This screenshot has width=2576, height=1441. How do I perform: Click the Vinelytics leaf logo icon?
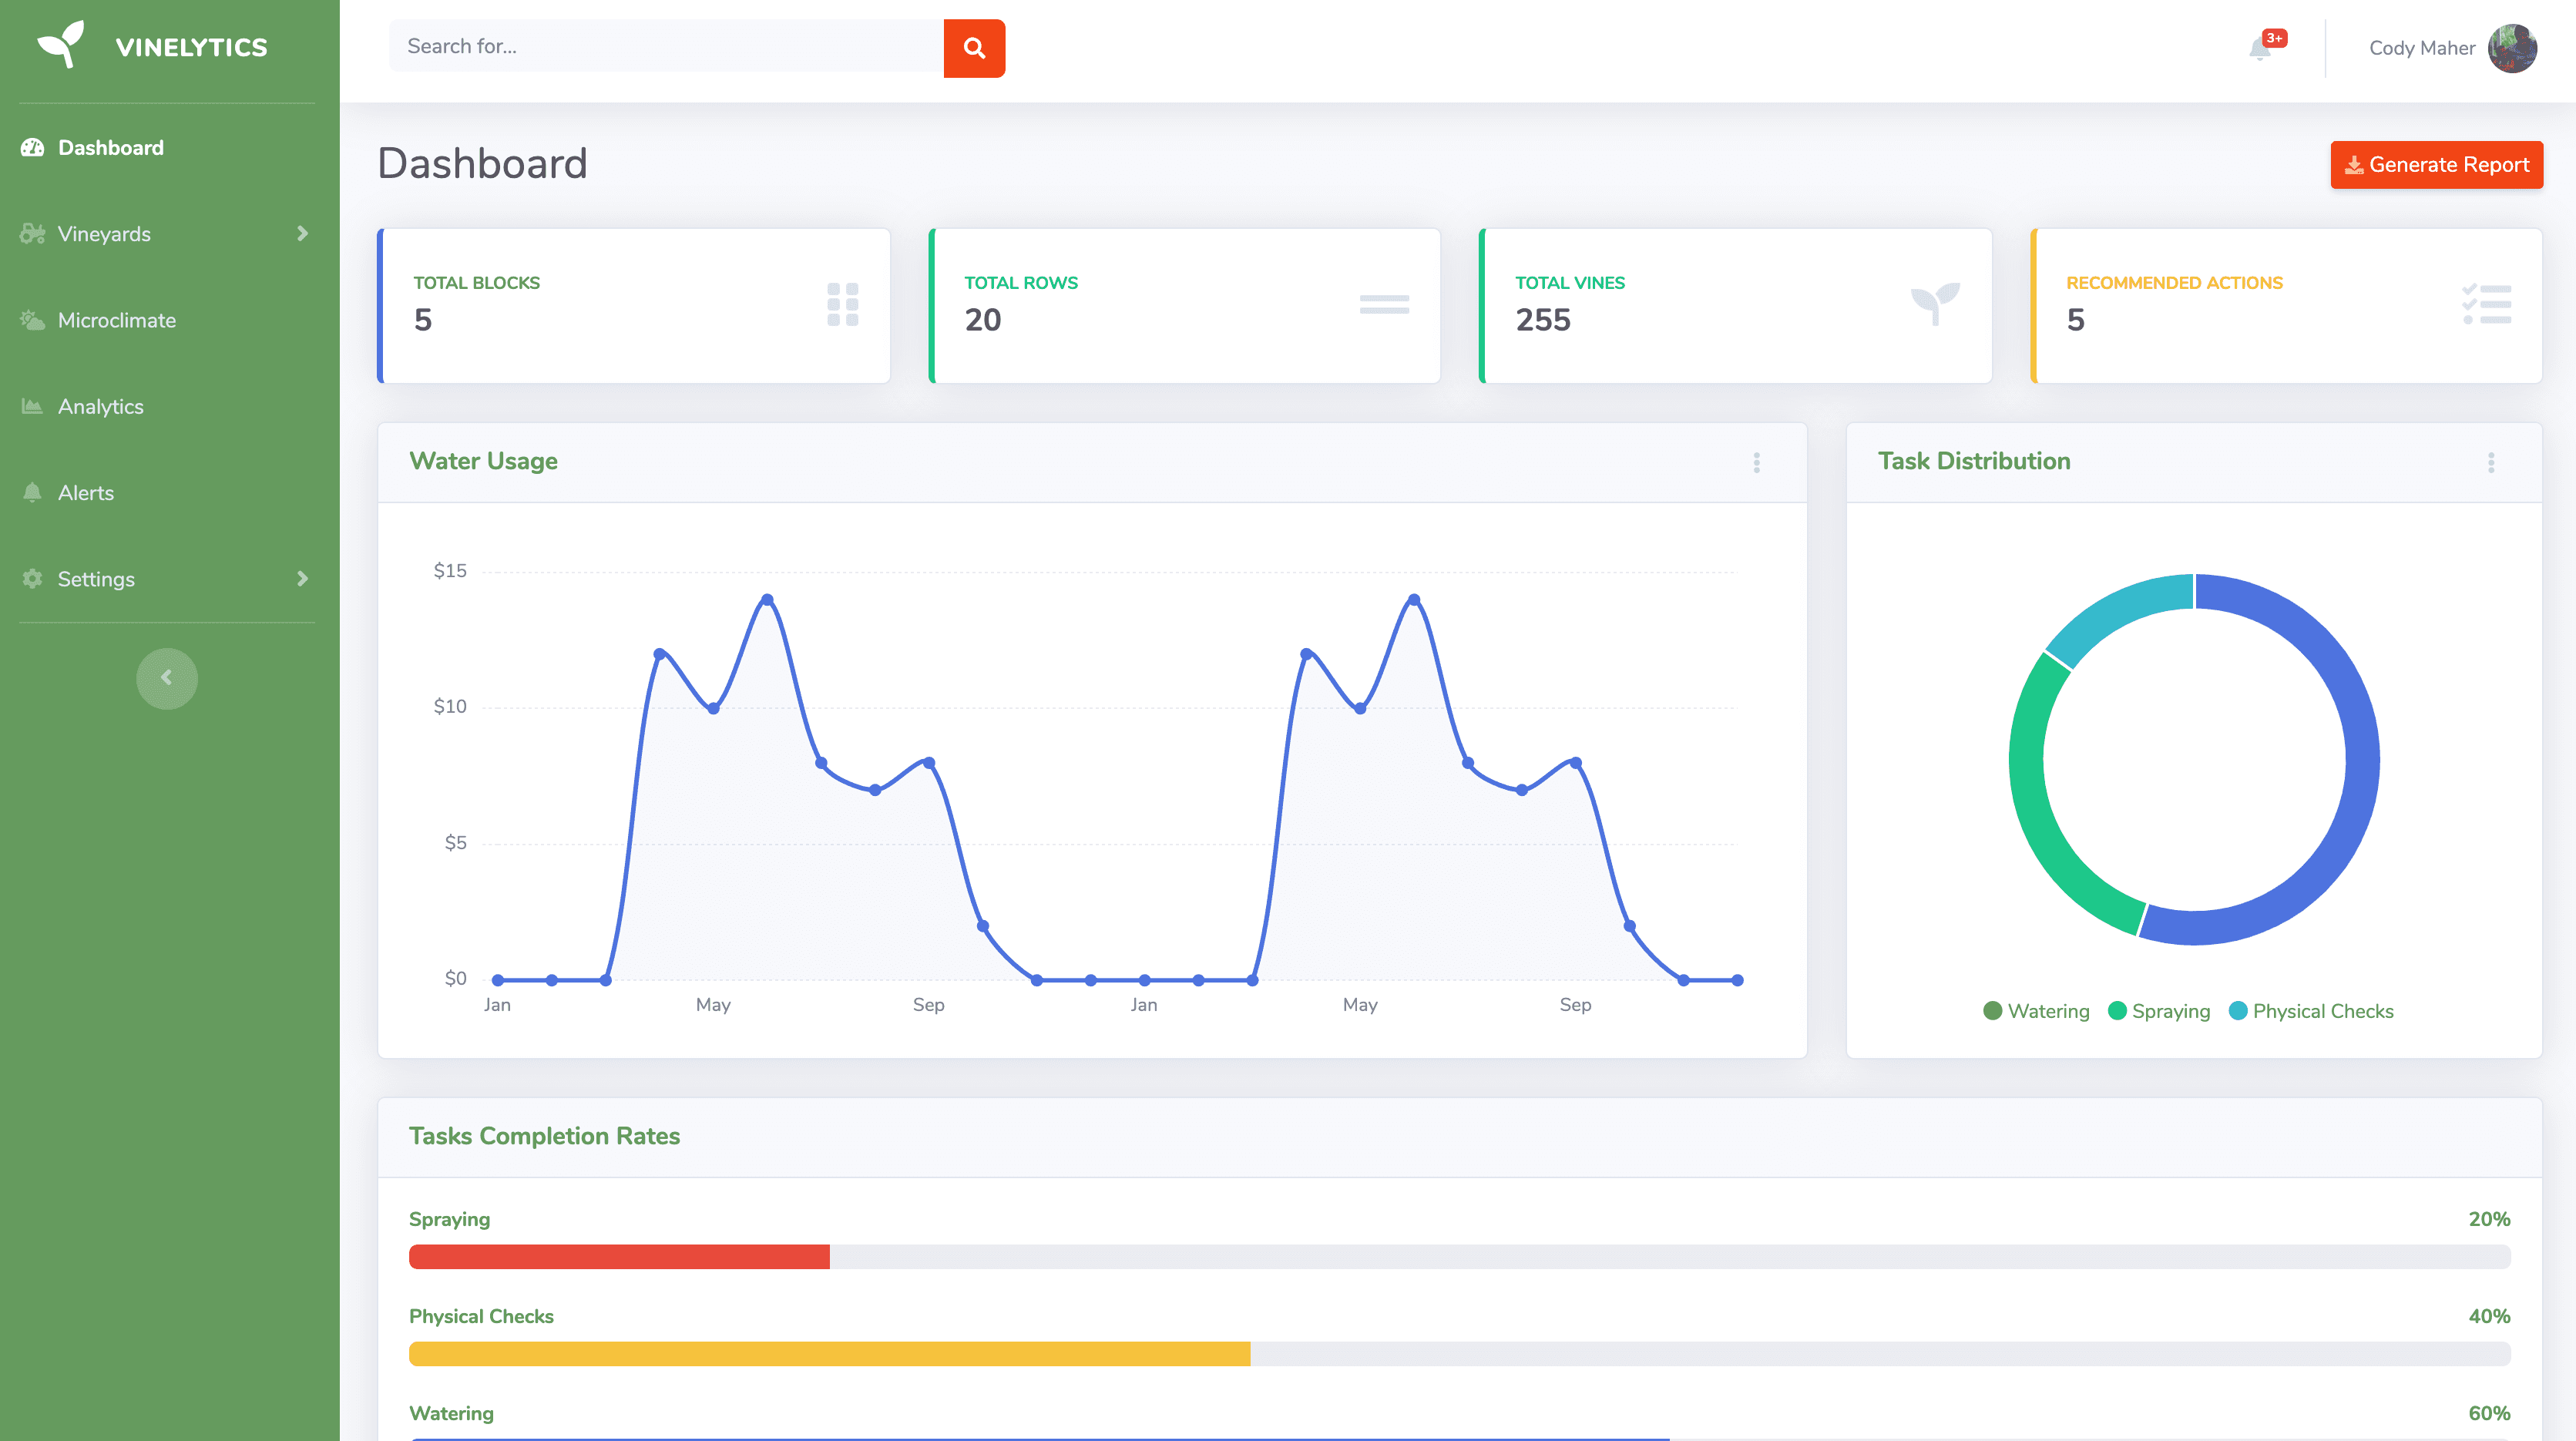click(x=60, y=45)
